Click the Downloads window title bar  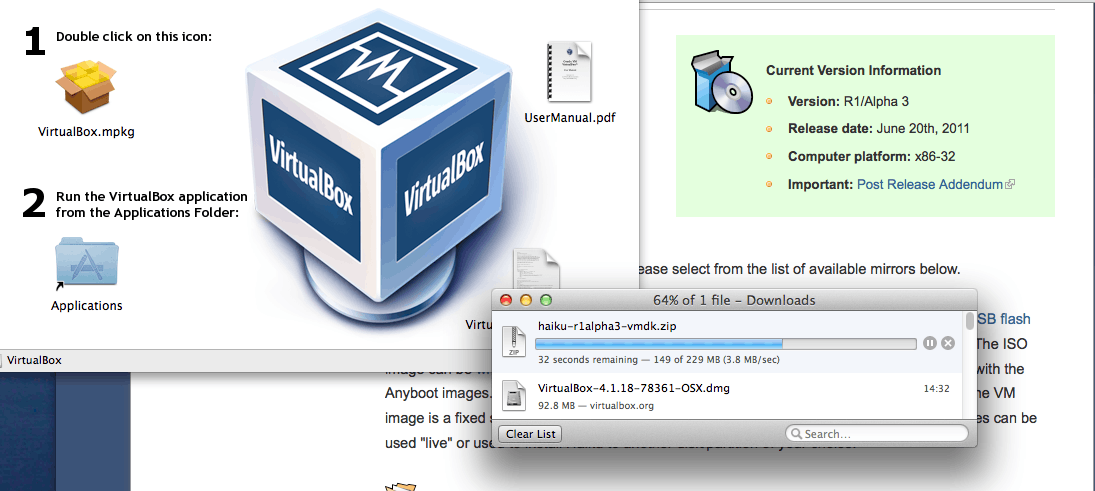(x=740, y=300)
